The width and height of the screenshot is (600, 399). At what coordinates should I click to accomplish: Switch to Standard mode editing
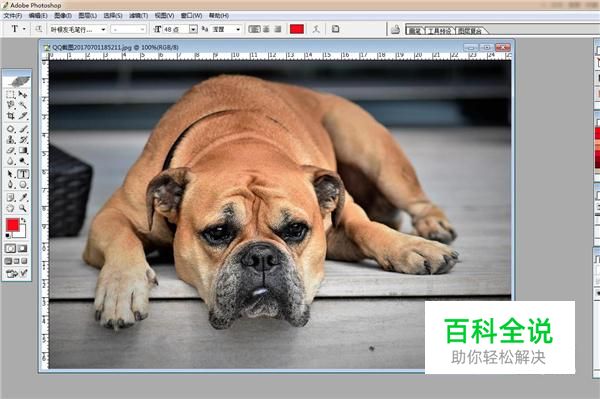(10, 249)
